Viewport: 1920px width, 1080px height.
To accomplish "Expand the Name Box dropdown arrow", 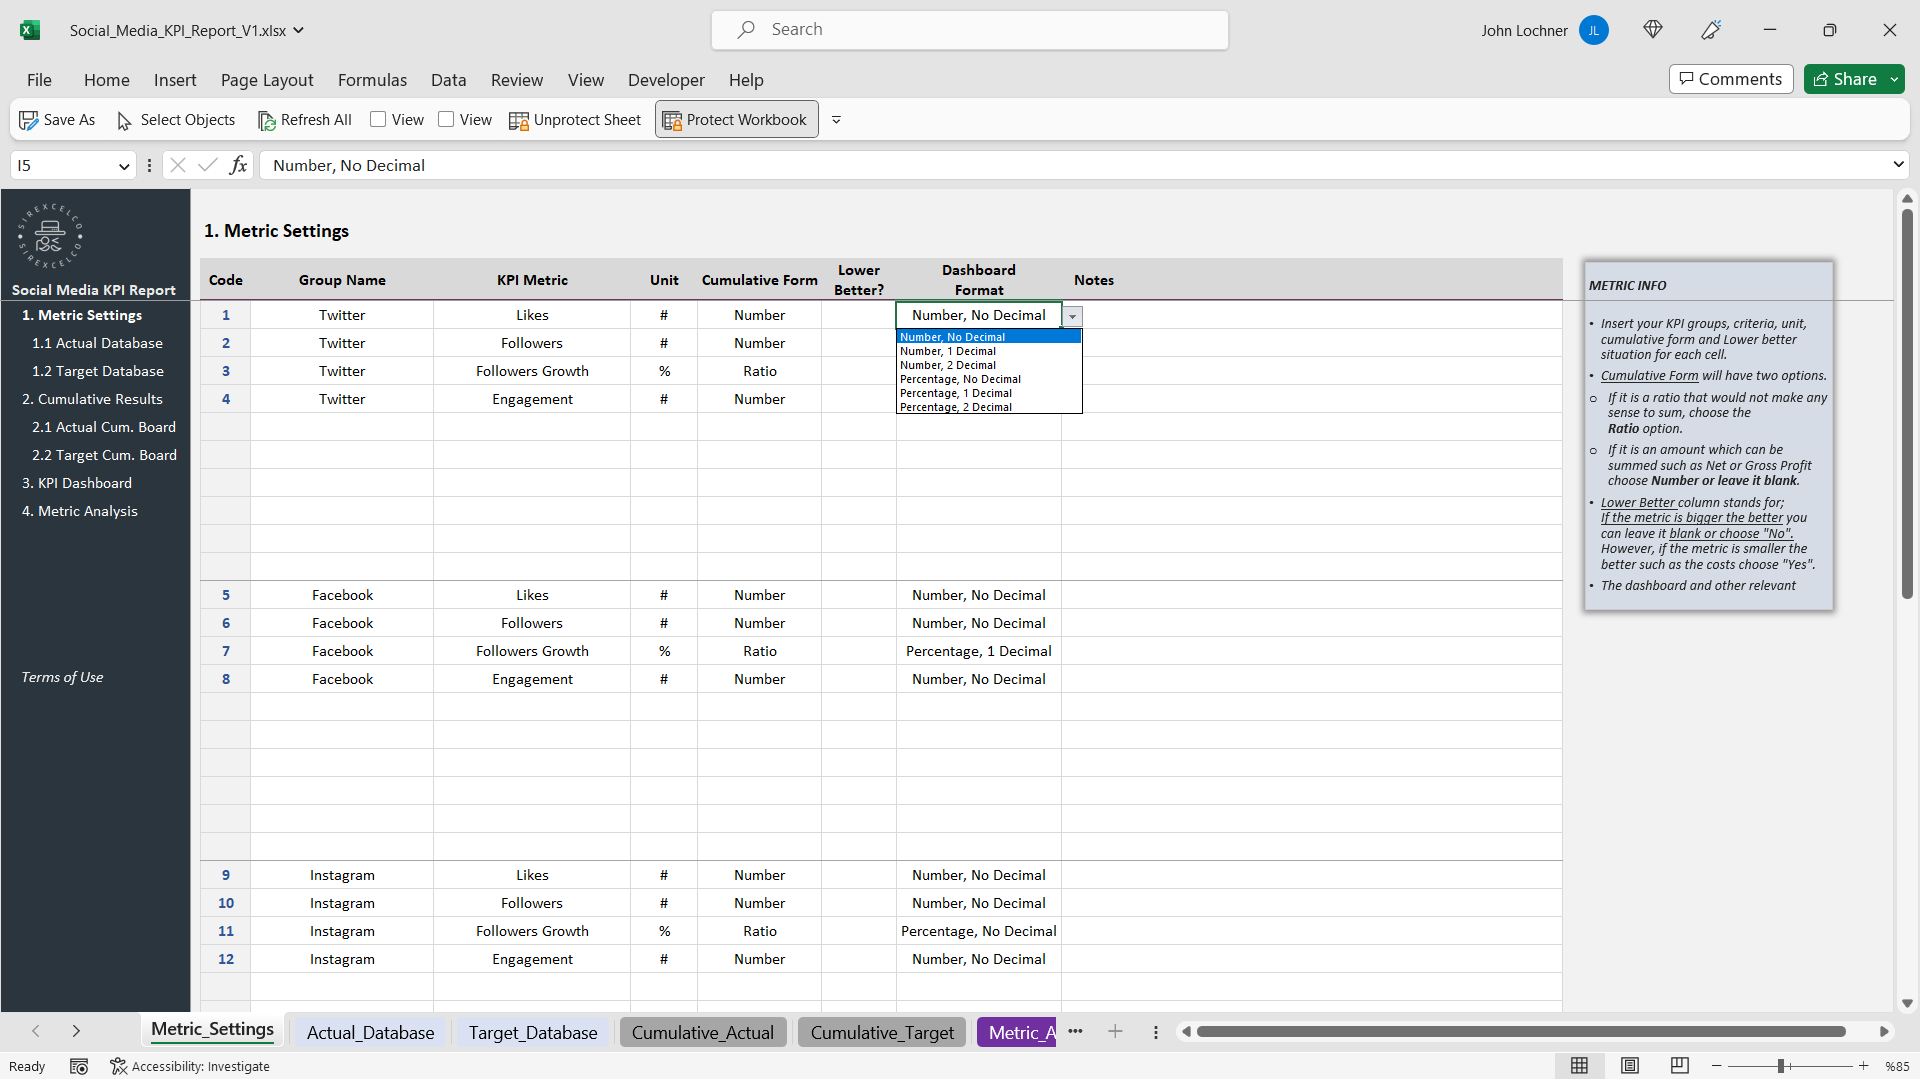I will click(124, 166).
